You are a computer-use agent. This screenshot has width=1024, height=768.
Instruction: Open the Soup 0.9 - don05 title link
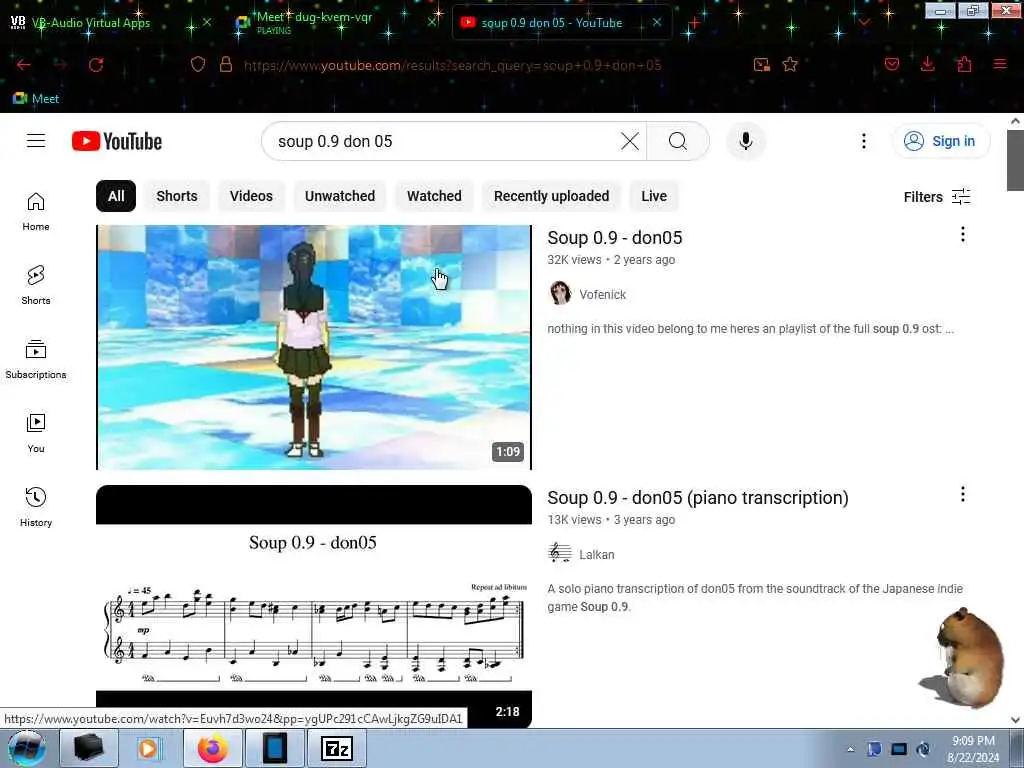(x=615, y=238)
